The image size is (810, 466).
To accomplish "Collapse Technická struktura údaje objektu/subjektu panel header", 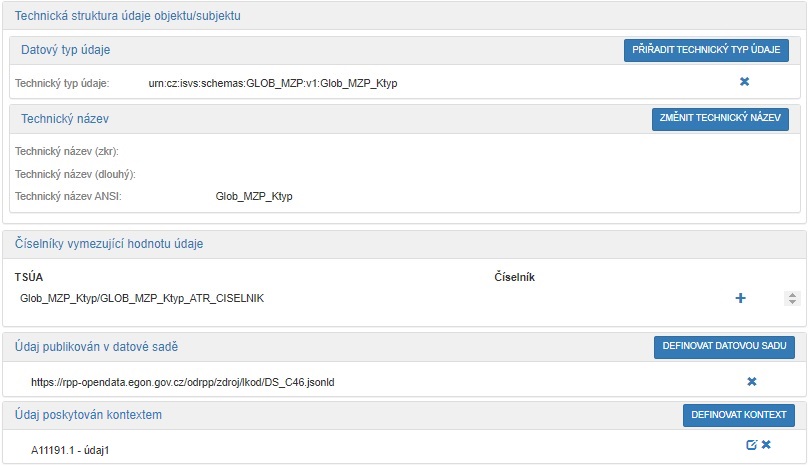I will (126, 16).
